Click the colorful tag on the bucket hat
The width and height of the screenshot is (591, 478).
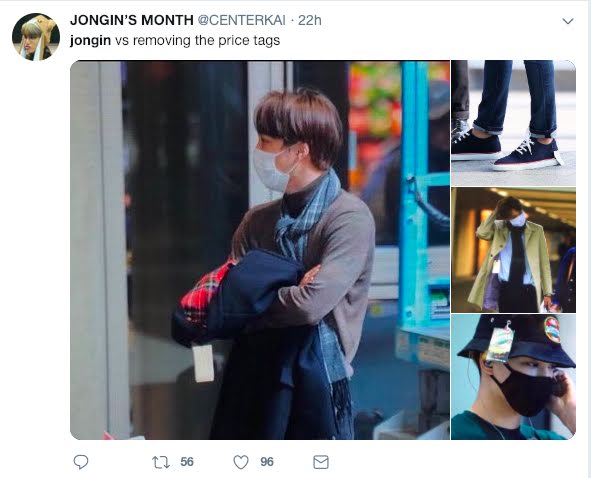pyautogui.click(x=500, y=343)
